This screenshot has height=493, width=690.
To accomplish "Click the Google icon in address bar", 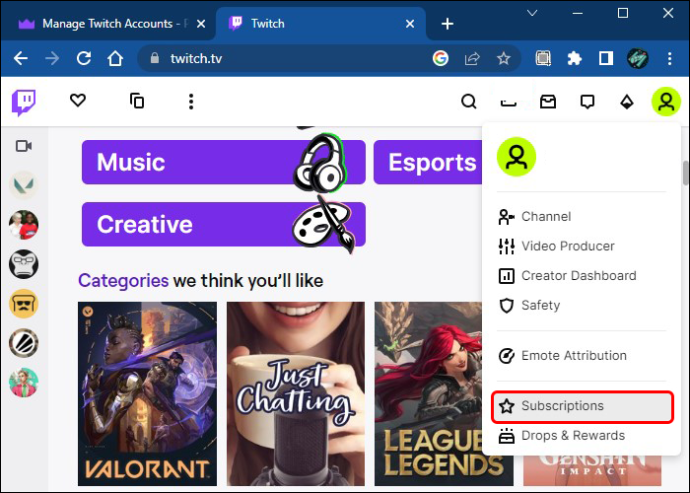I will click(440, 58).
